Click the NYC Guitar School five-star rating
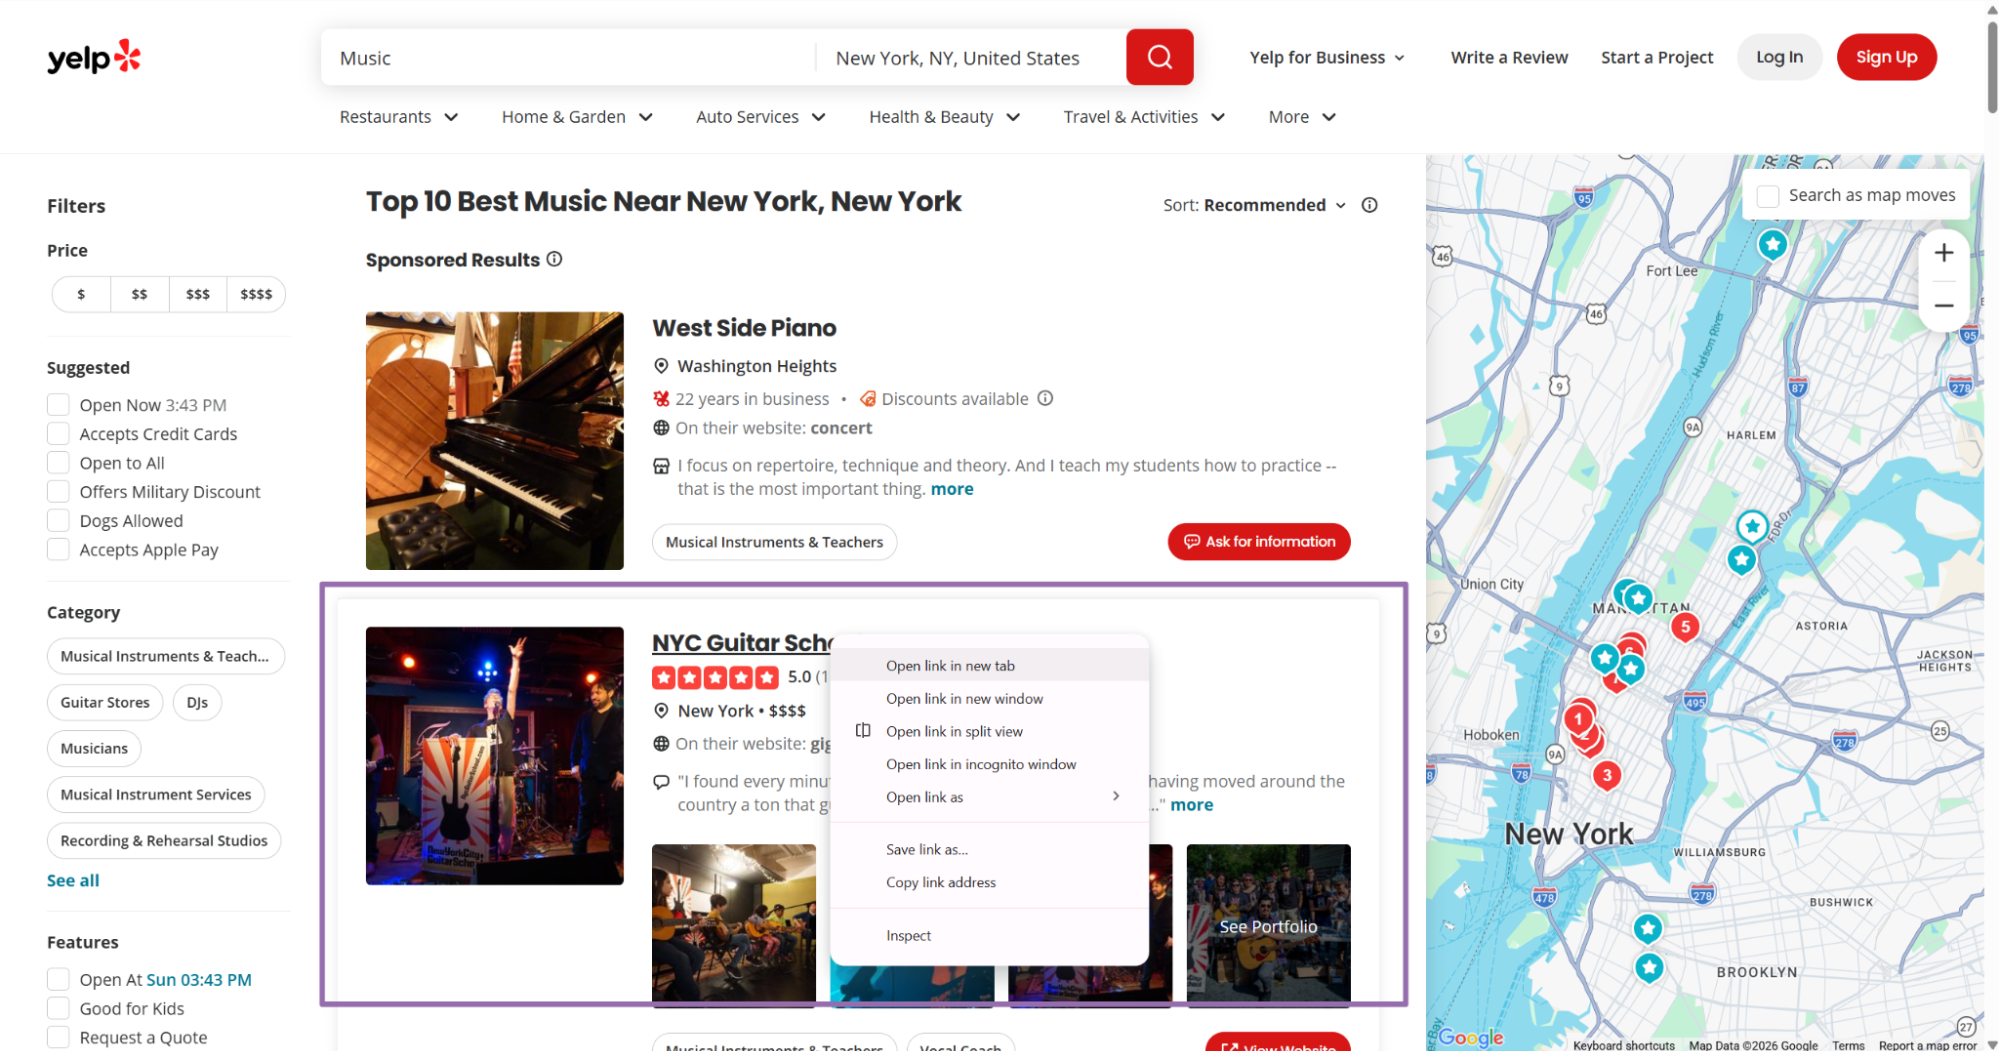1999x1052 pixels. tap(715, 678)
